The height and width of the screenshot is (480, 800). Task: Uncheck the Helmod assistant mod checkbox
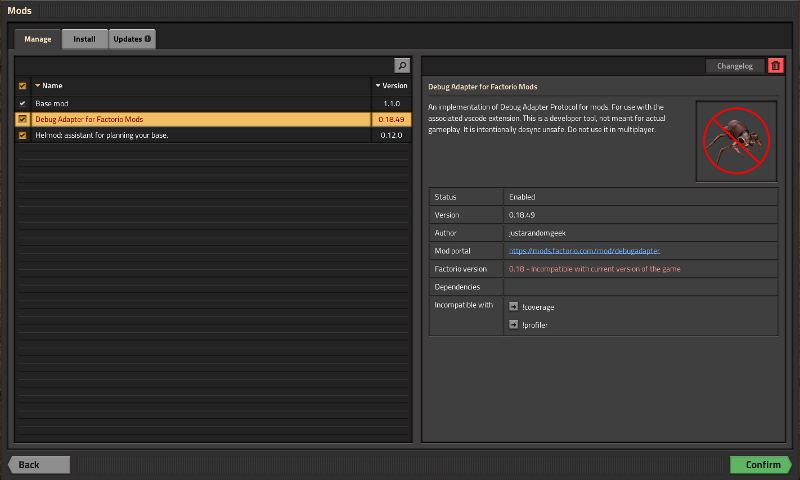(x=23, y=135)
